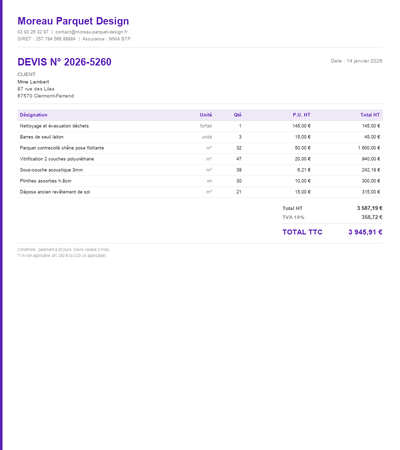400x450 pixels.
Task: Select the Barres de seuil laiton row
Action: pos(200,137)
